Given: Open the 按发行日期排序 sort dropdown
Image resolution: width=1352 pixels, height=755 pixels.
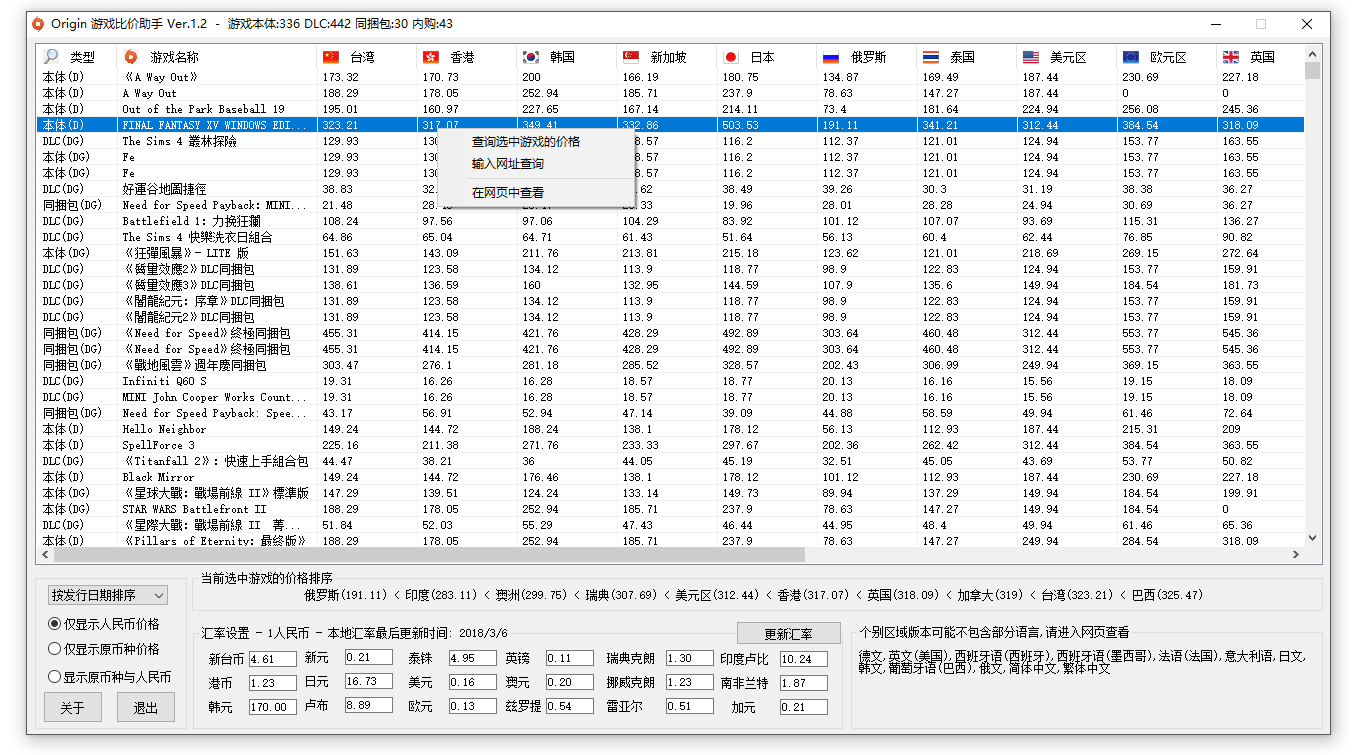Looking at the screenshot, I should click(108, 595).
